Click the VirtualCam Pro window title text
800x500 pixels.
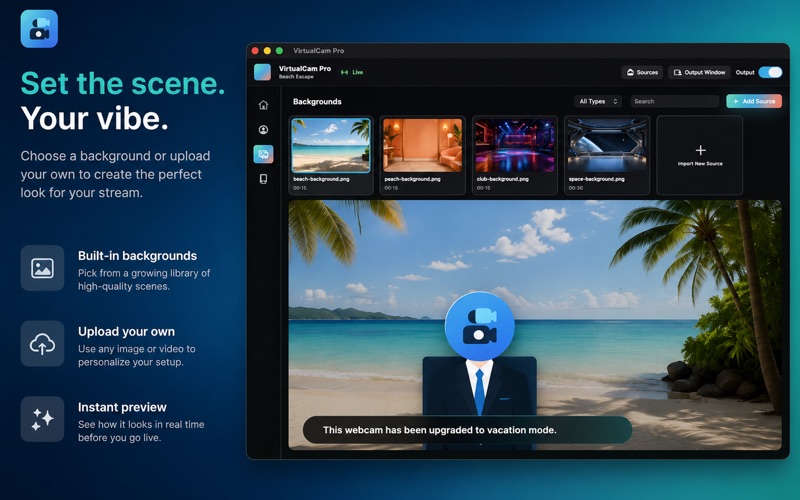[318, 51]
